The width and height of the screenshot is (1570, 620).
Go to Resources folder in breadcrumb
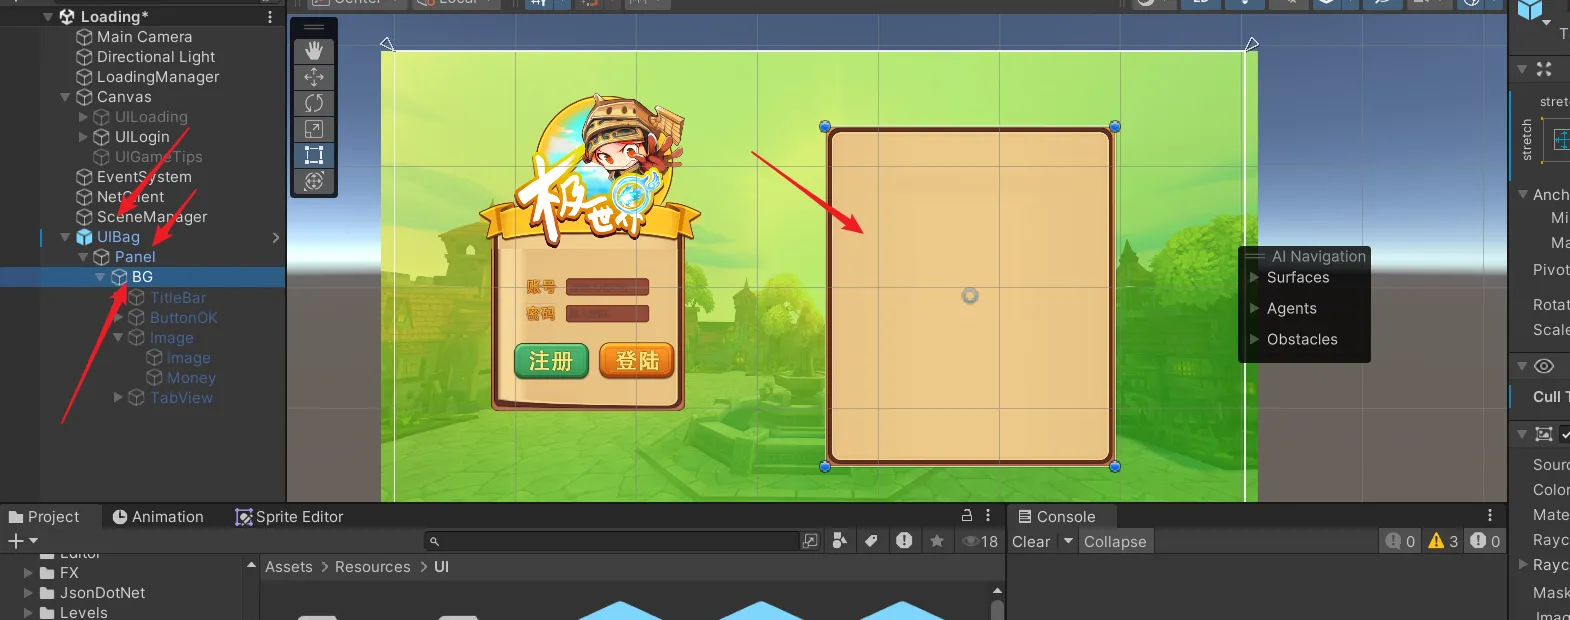point(372,567)
